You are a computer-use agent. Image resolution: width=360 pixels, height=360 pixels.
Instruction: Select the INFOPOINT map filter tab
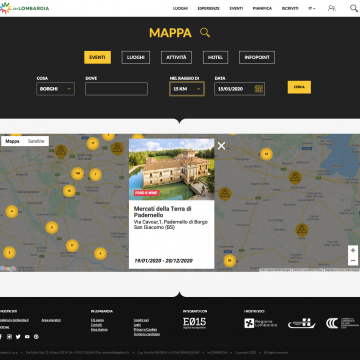257,57
